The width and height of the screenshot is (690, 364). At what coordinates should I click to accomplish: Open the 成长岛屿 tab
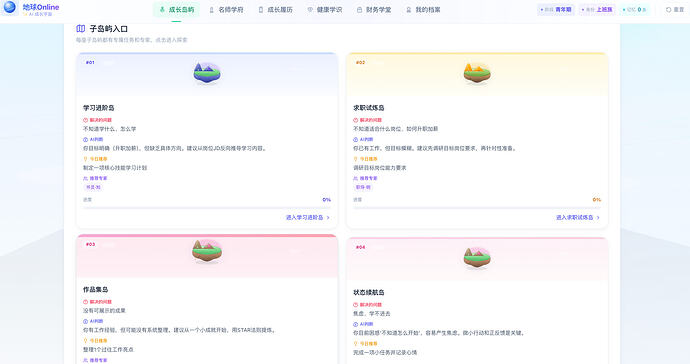pyautogui.click(x=176, y=10)
